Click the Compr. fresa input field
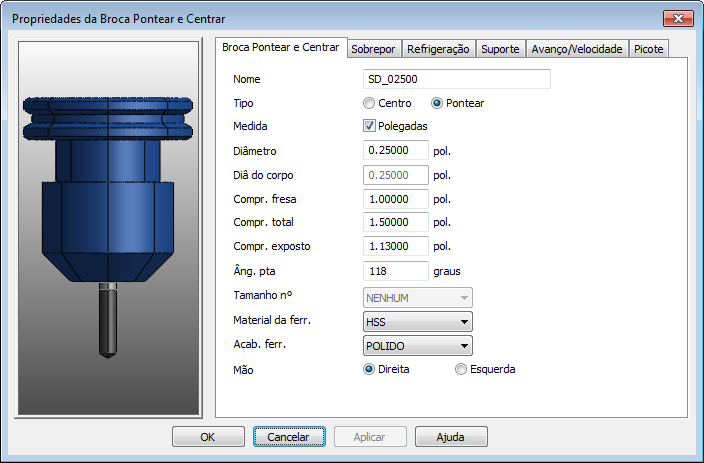The image size is (704, 463). pos(396,199)
